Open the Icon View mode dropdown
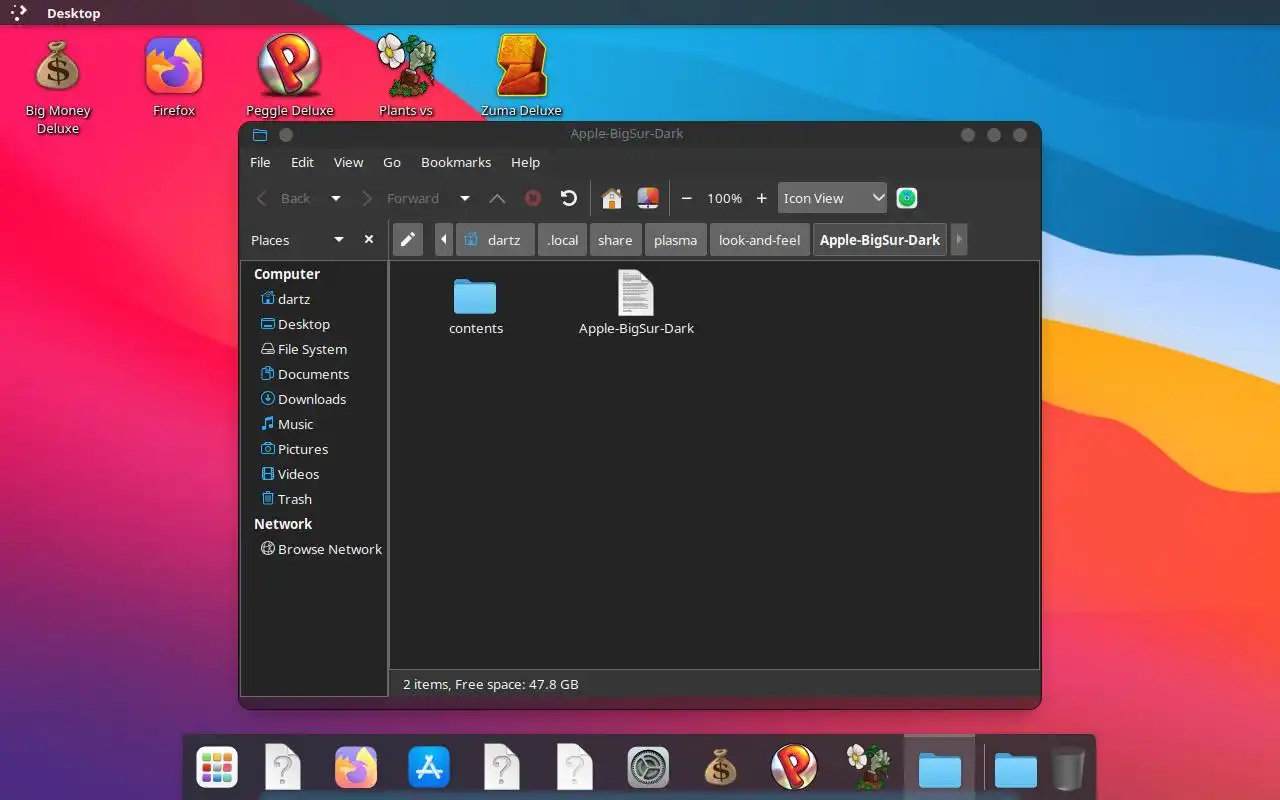Screen dimensions: 1280x800 832,198
